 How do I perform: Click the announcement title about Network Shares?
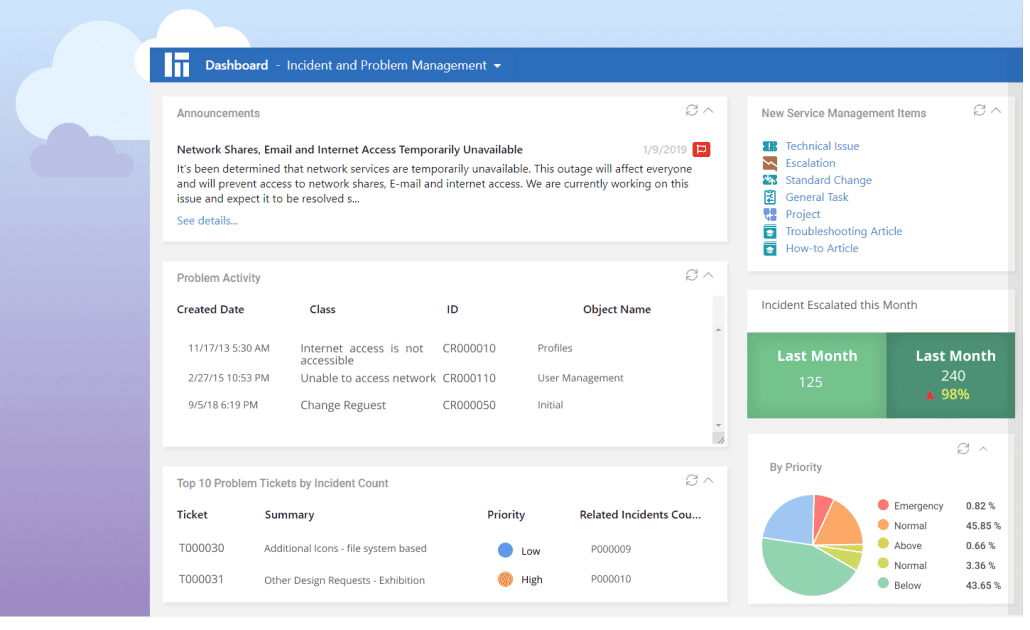coord(349,149)
